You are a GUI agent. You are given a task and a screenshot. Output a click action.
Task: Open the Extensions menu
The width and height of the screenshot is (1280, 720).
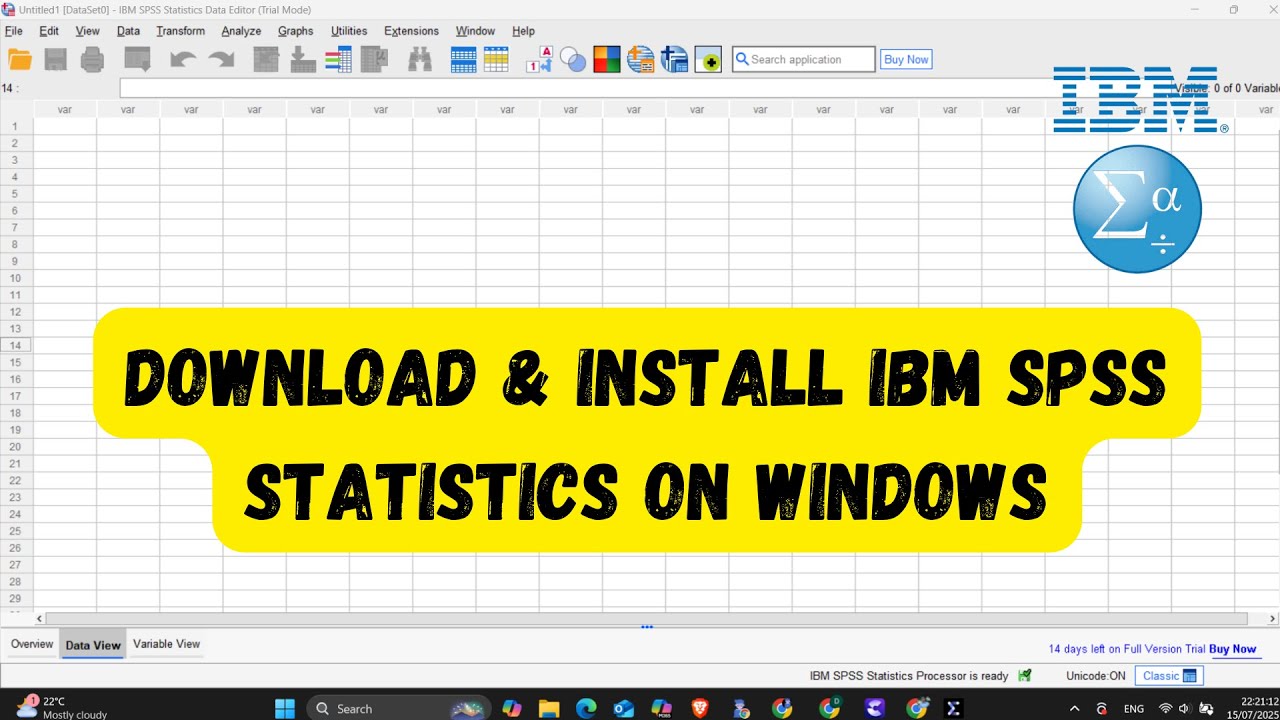[411, 31]
